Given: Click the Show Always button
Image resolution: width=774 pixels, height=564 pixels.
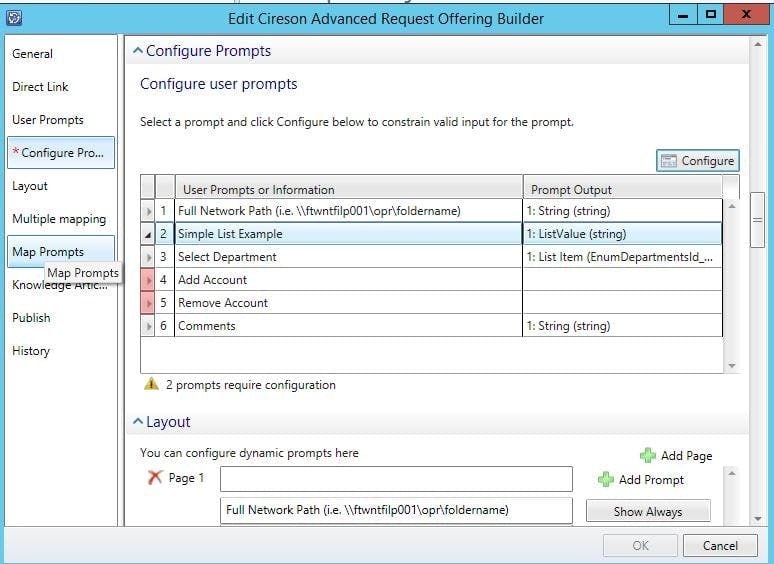Looking at the screenshot, I should tap(648, 512).
